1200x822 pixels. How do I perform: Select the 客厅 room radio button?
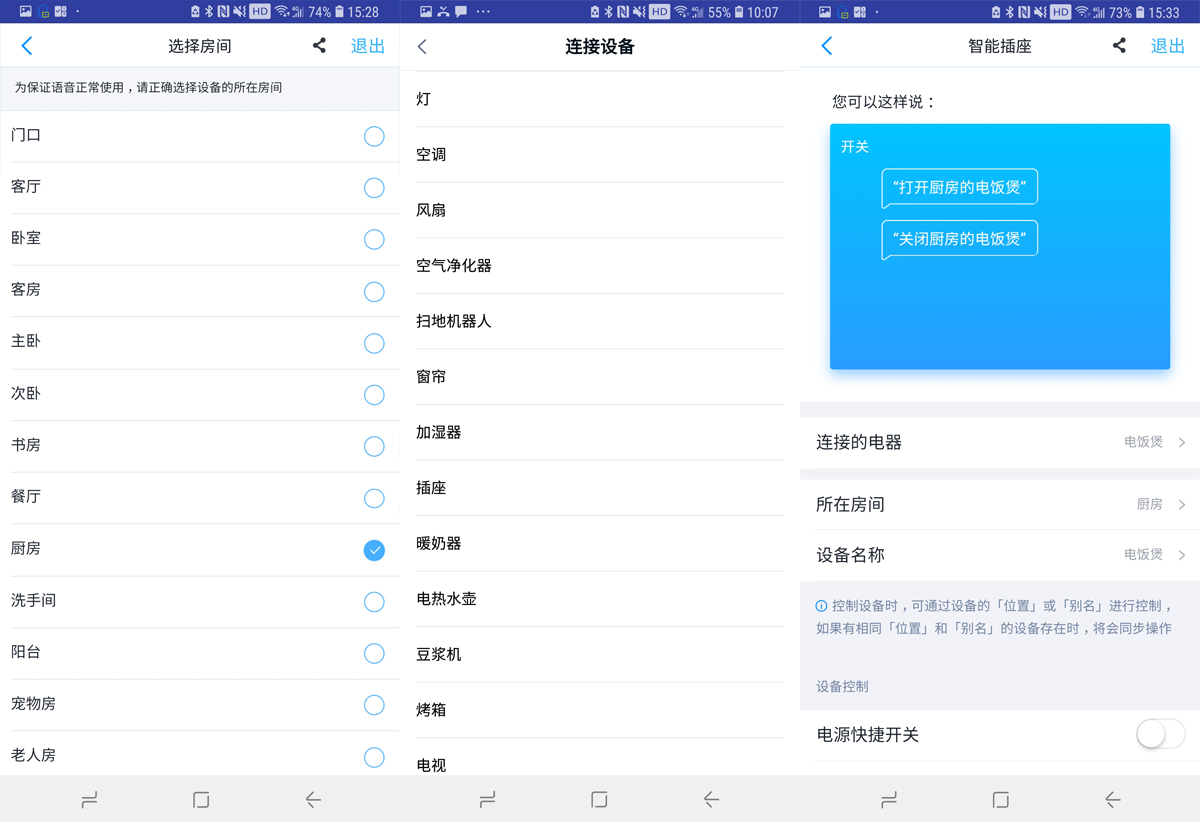[374, 188]
